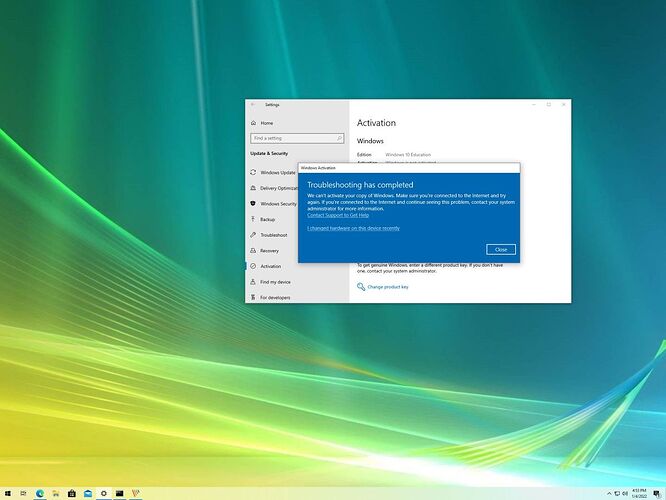Close the troubleshooting dialog with Close button

[501, 249]
